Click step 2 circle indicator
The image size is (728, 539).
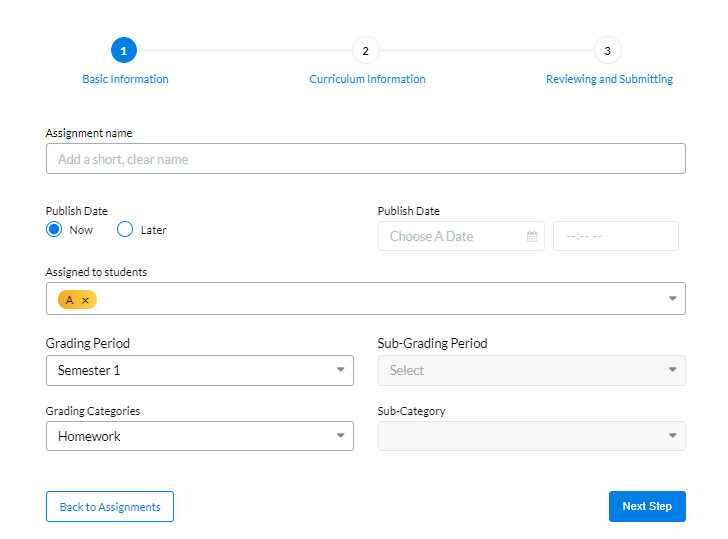tap(365, 50)
